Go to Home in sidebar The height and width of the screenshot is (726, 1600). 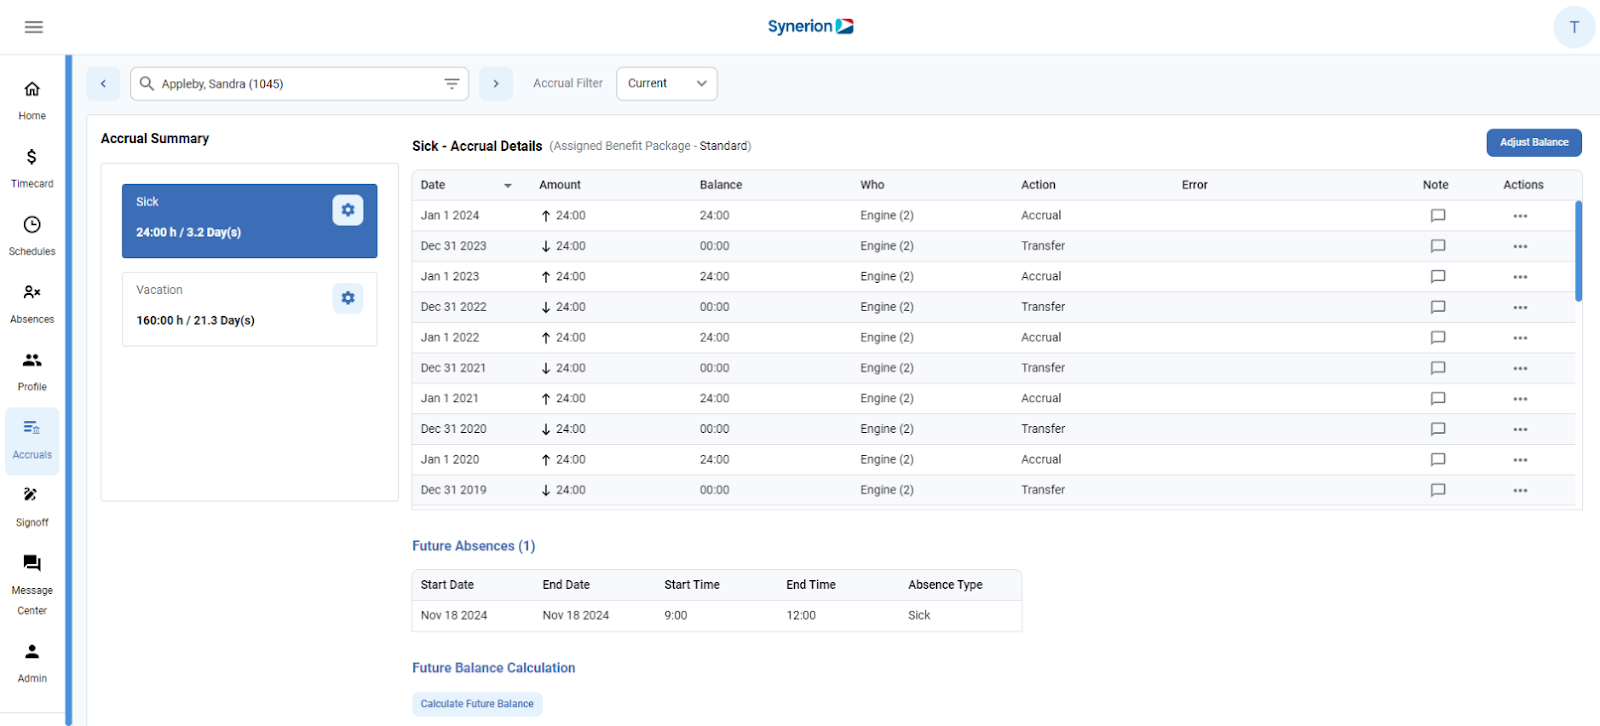point(32,100)
